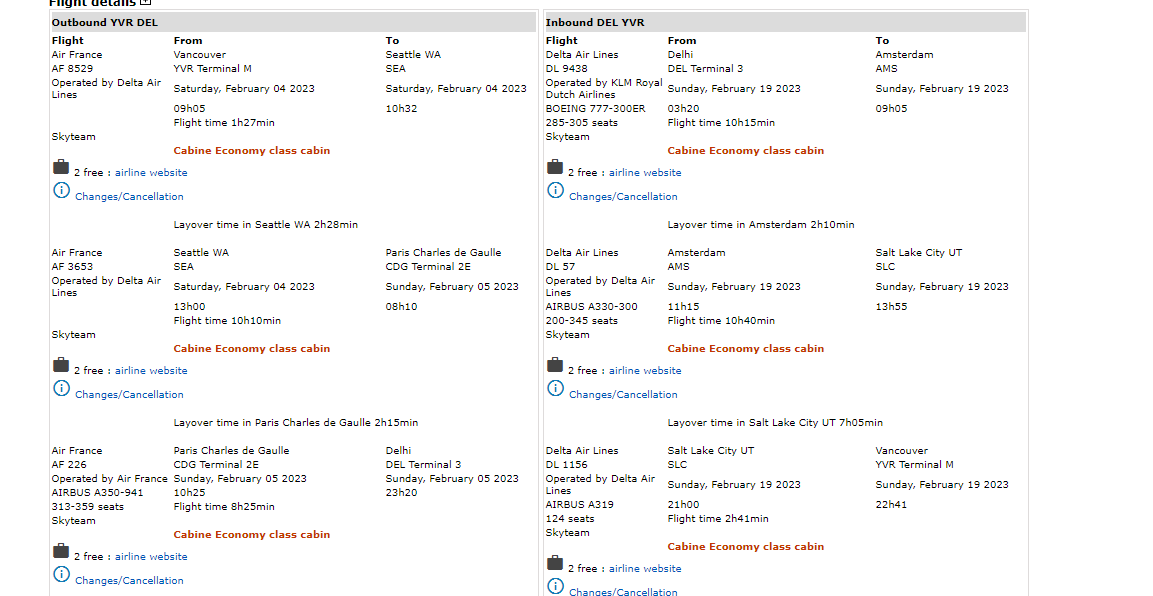This screenshot has height=596, width=1153.
Task: Open Changes/Cancellation for Seattle to Paris flight
Action: click(x=129, y=395)
